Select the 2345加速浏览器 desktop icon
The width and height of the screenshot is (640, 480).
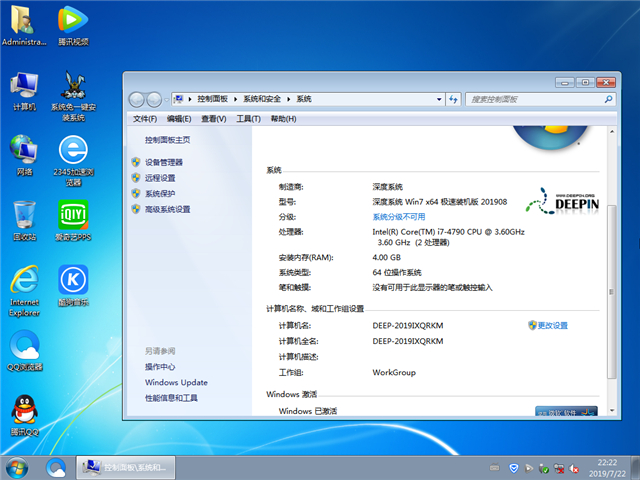coord(73,160)
